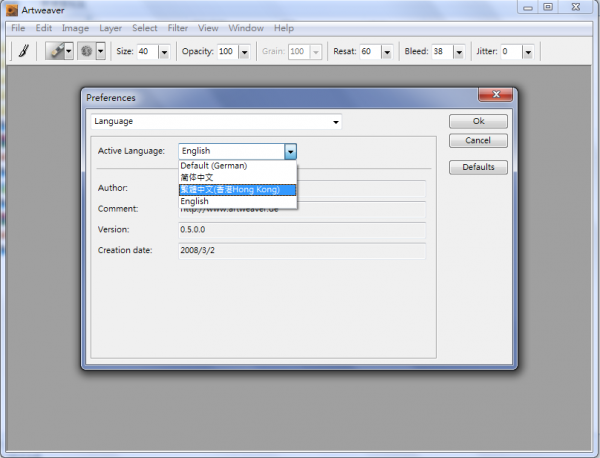Choose the 简体中文 language option
Screen dimensions: 600x458
click(238, 178)
